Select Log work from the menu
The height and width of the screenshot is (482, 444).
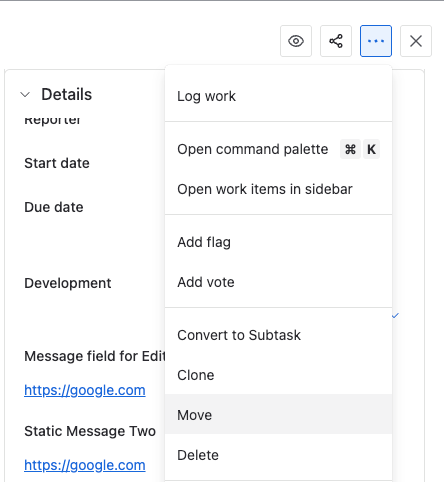[278, 96]
